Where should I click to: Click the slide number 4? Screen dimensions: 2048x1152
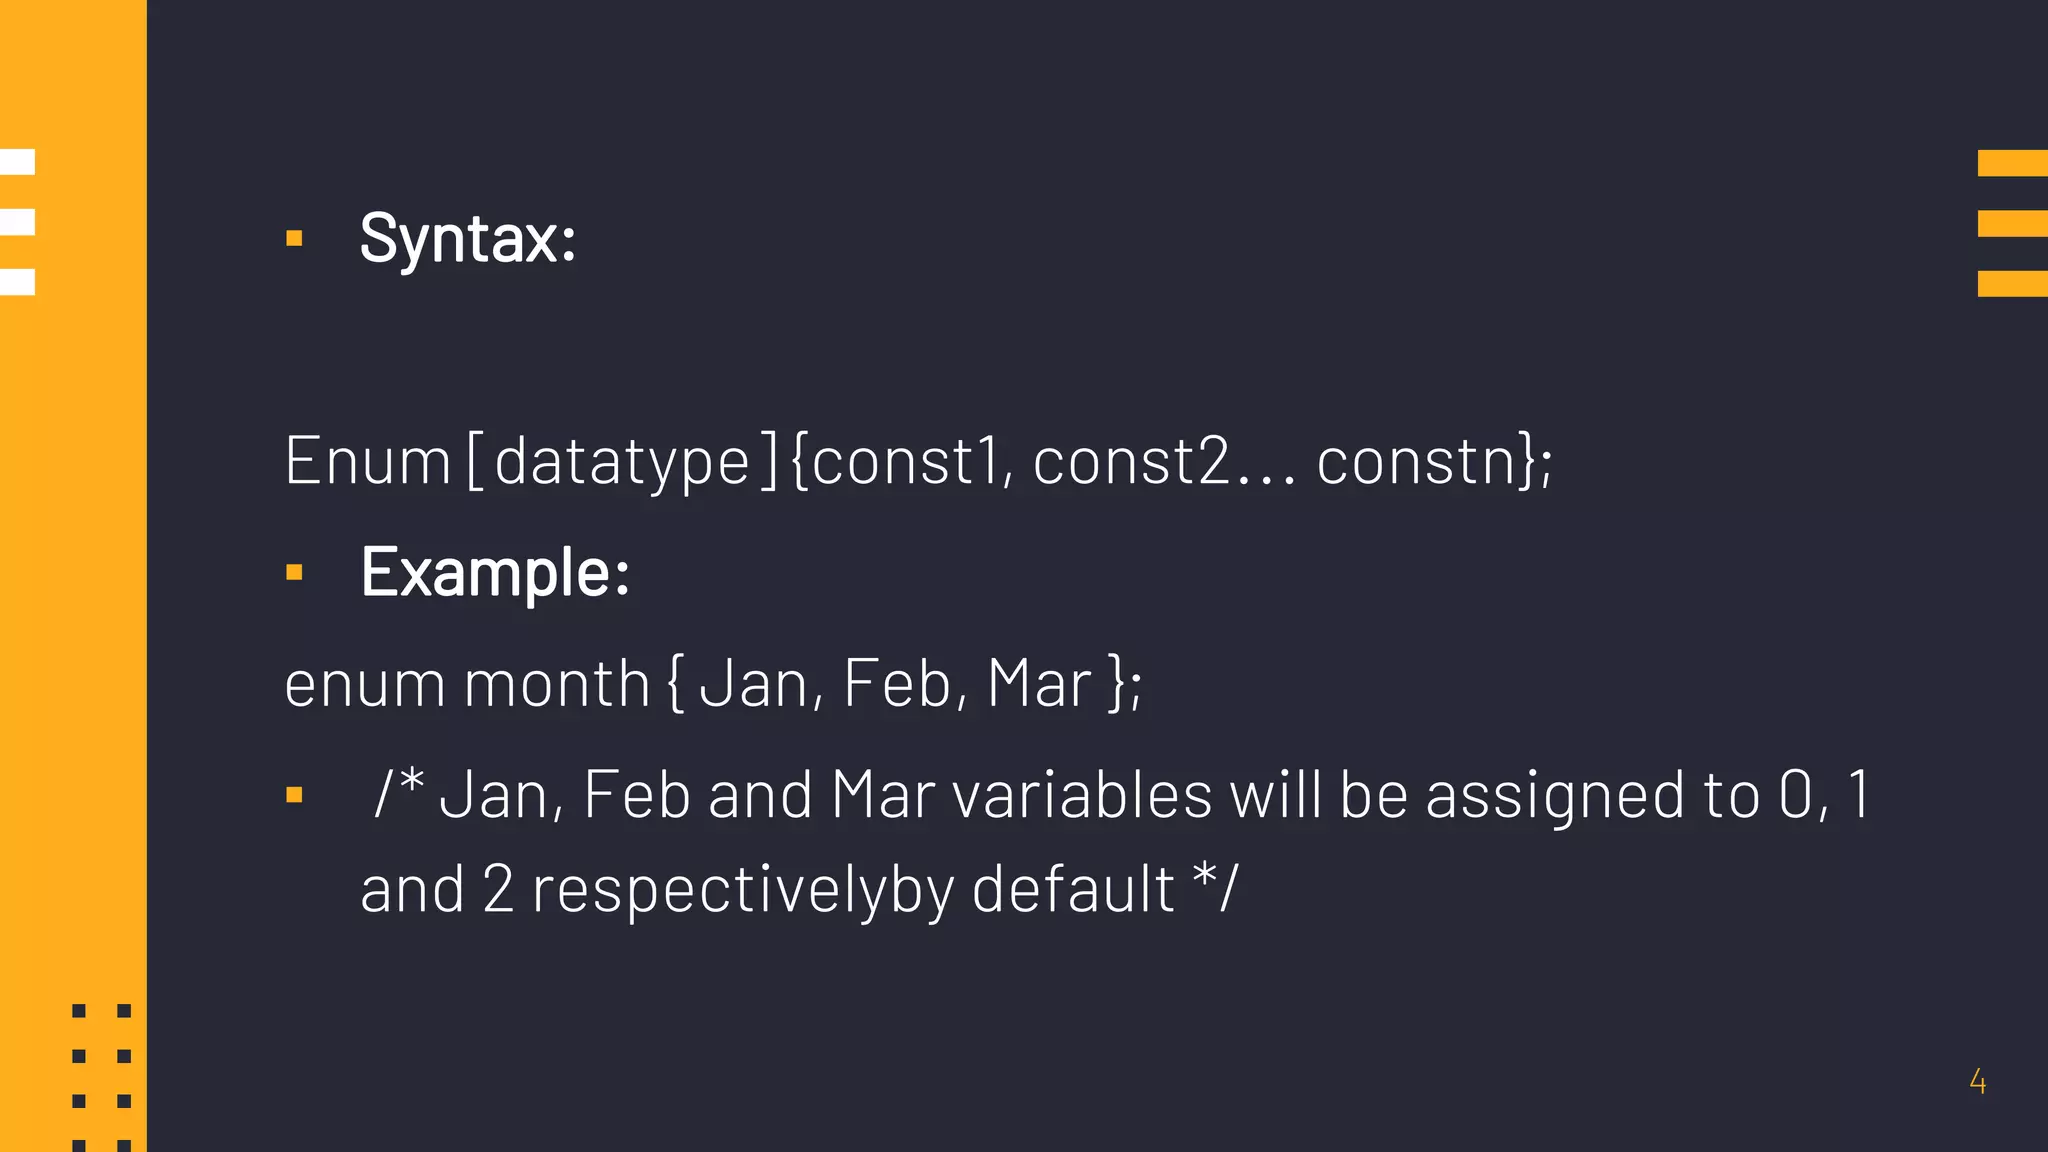point(1977,1081)
